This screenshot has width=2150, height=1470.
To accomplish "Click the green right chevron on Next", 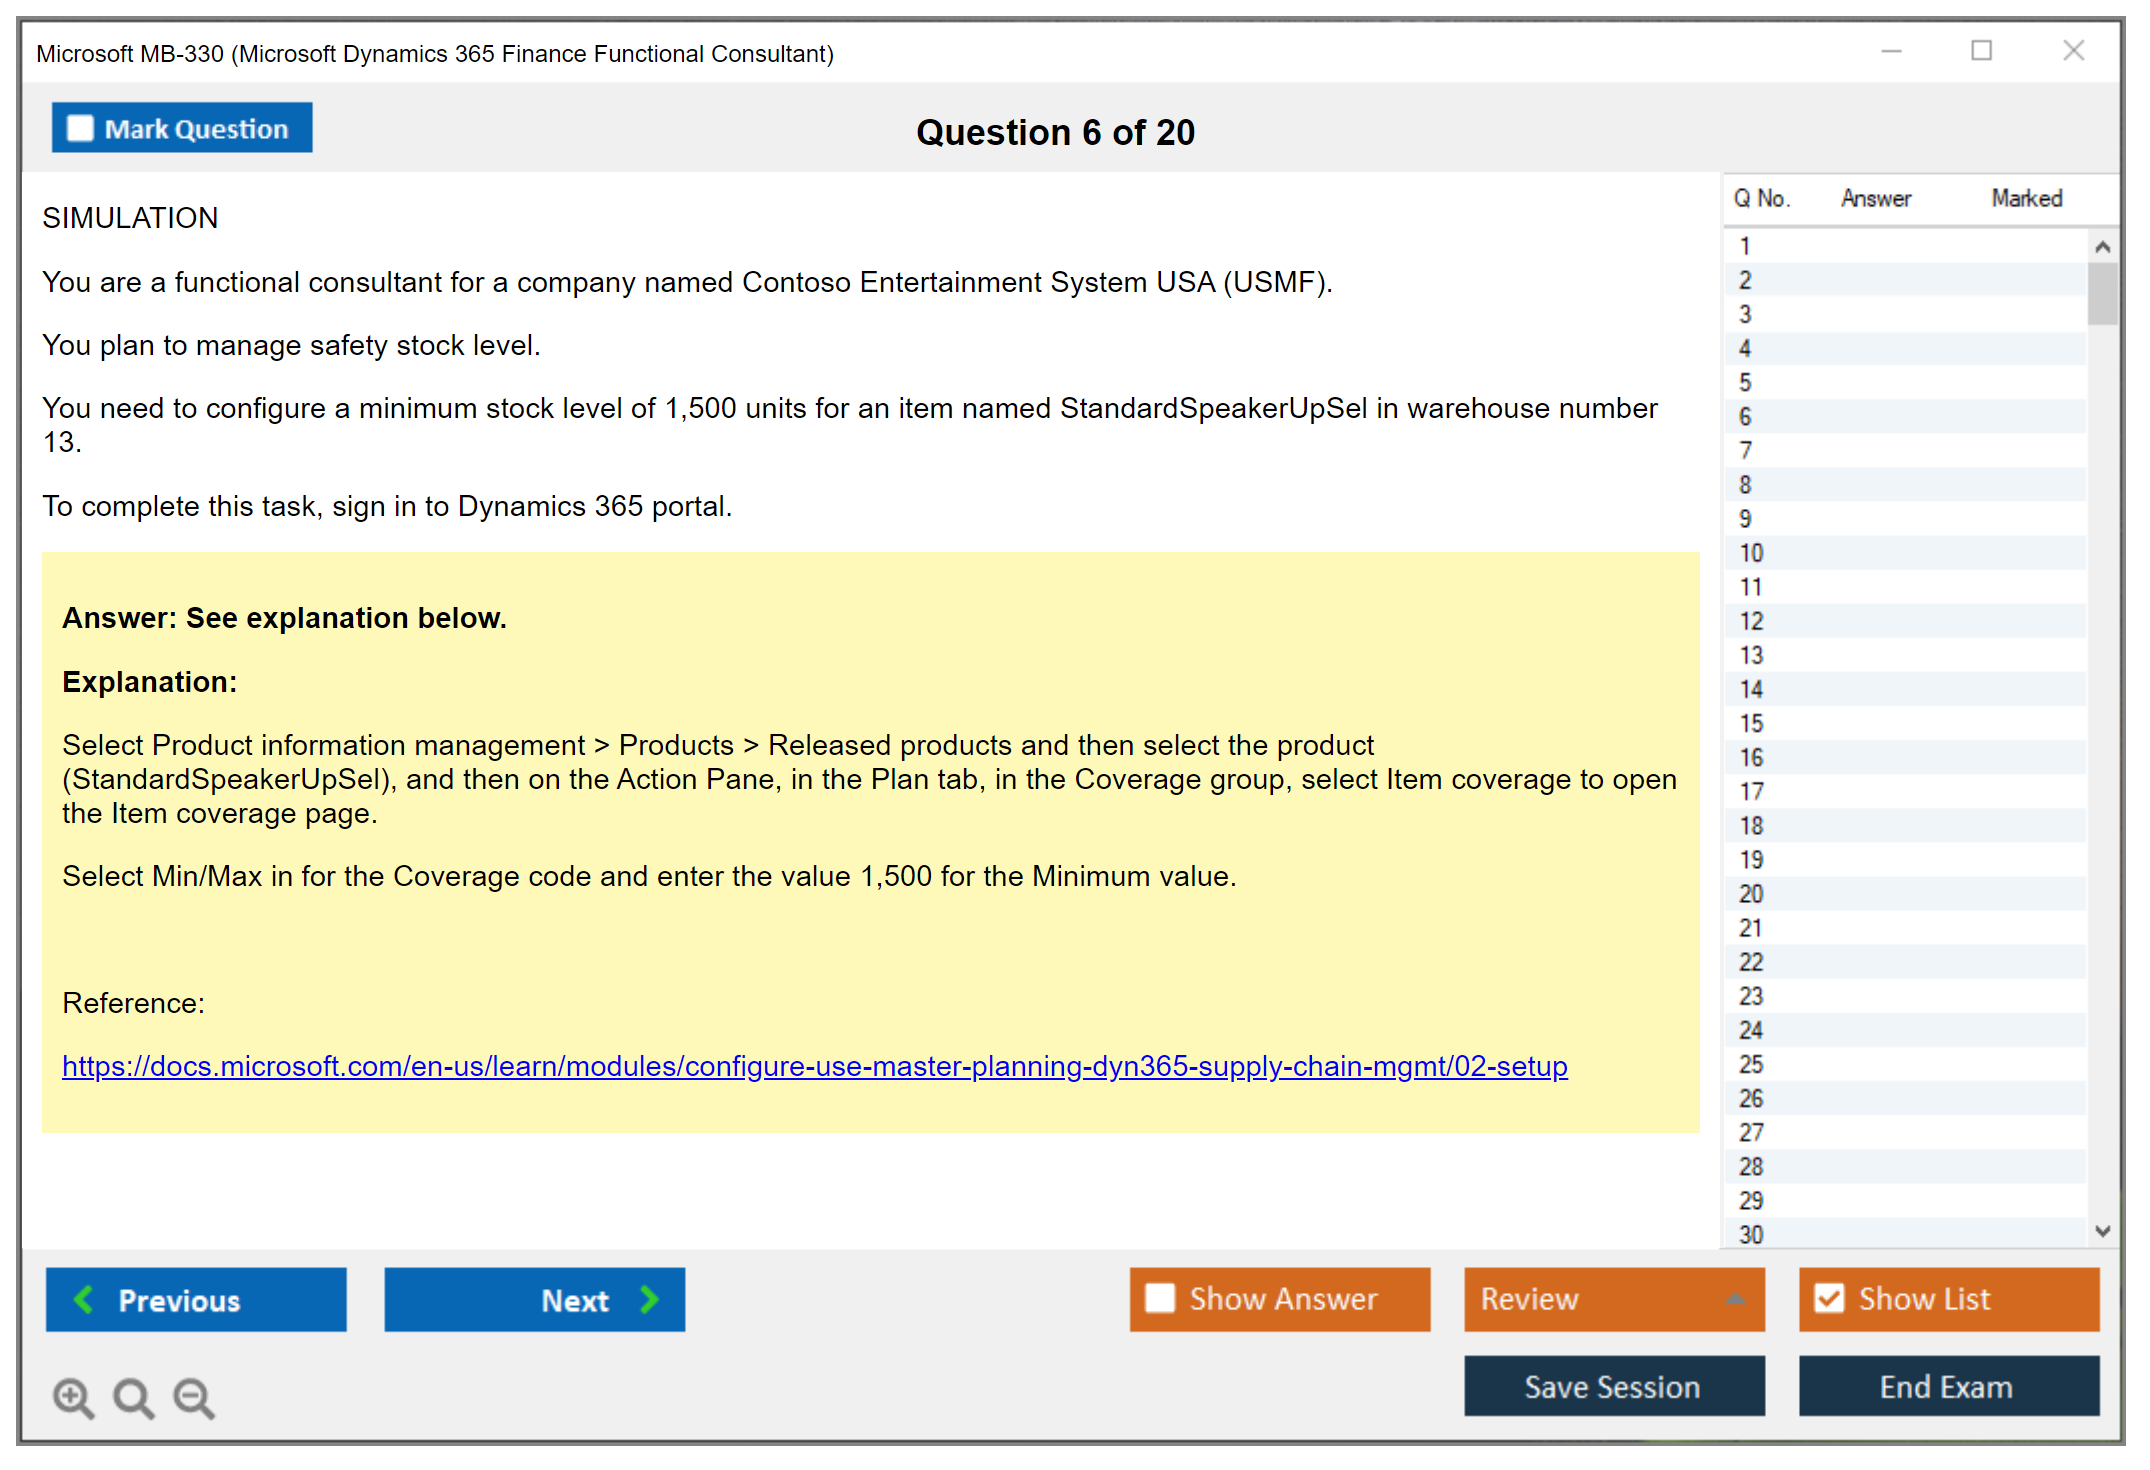I will (x=649, y=1299).
